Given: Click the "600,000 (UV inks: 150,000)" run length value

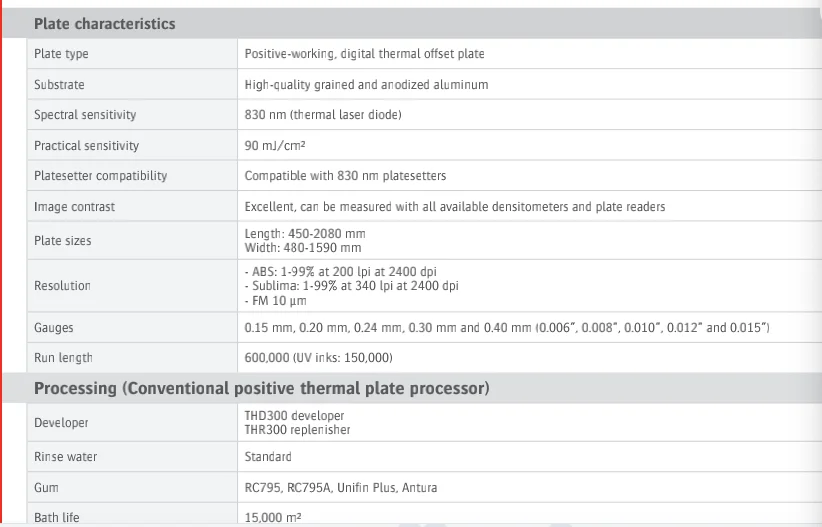Looking at the screenshot, I should 318,358.
